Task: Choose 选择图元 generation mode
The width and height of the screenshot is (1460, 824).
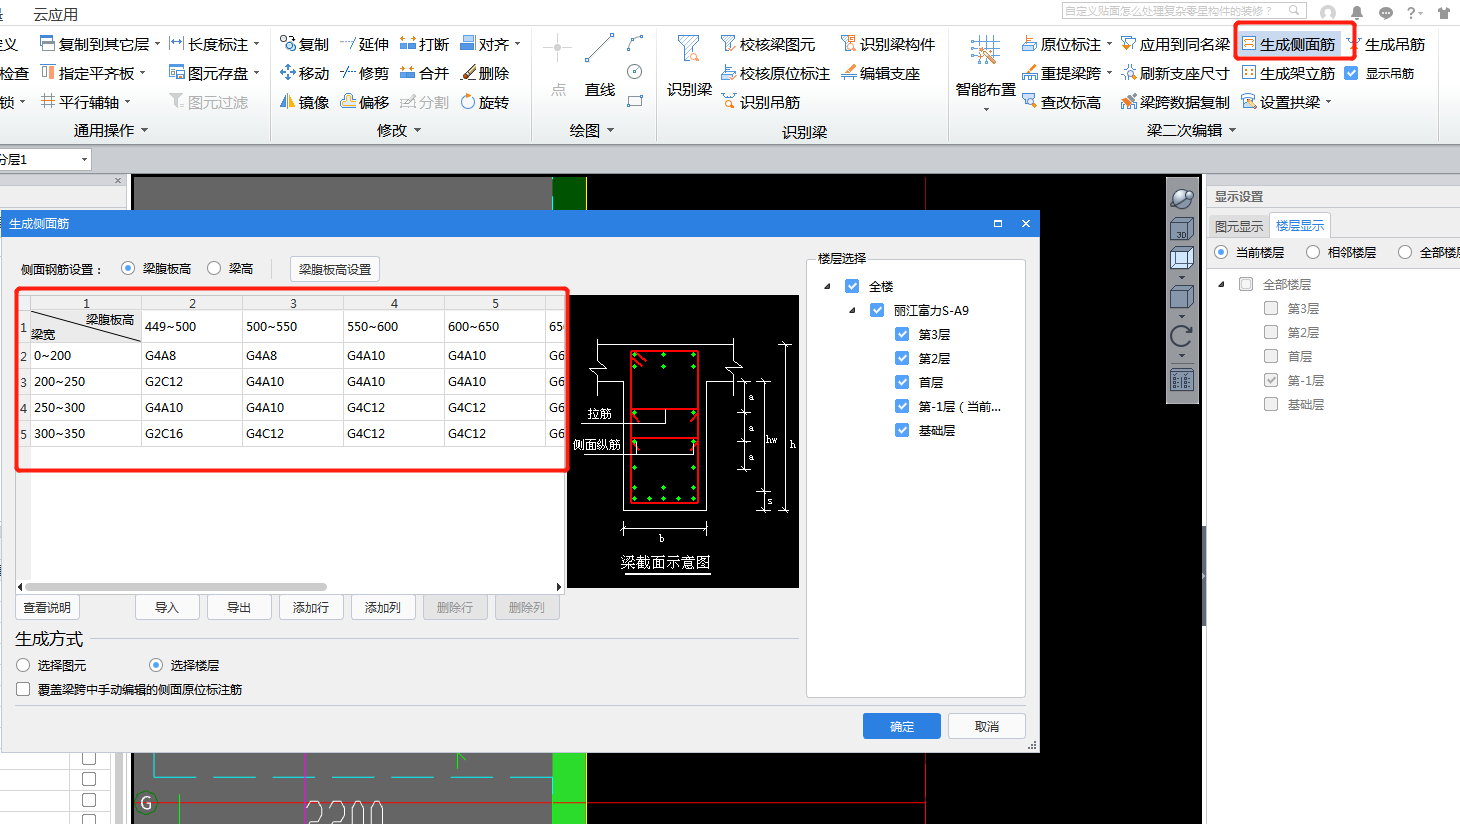Action: 23,665
